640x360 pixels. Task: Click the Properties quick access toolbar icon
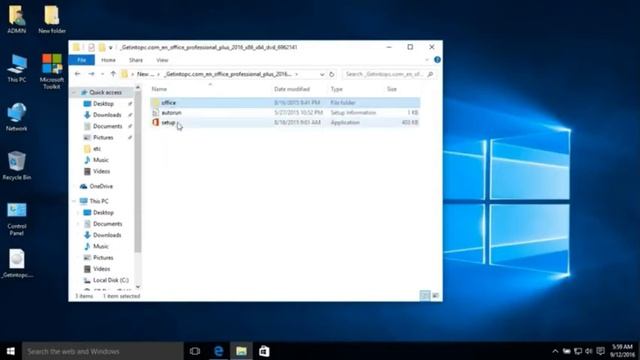pos(91,47)
